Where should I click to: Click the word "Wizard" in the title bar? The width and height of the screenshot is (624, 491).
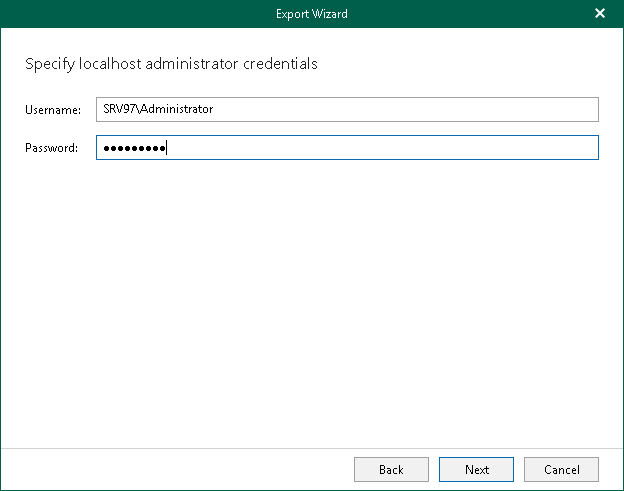329,14
